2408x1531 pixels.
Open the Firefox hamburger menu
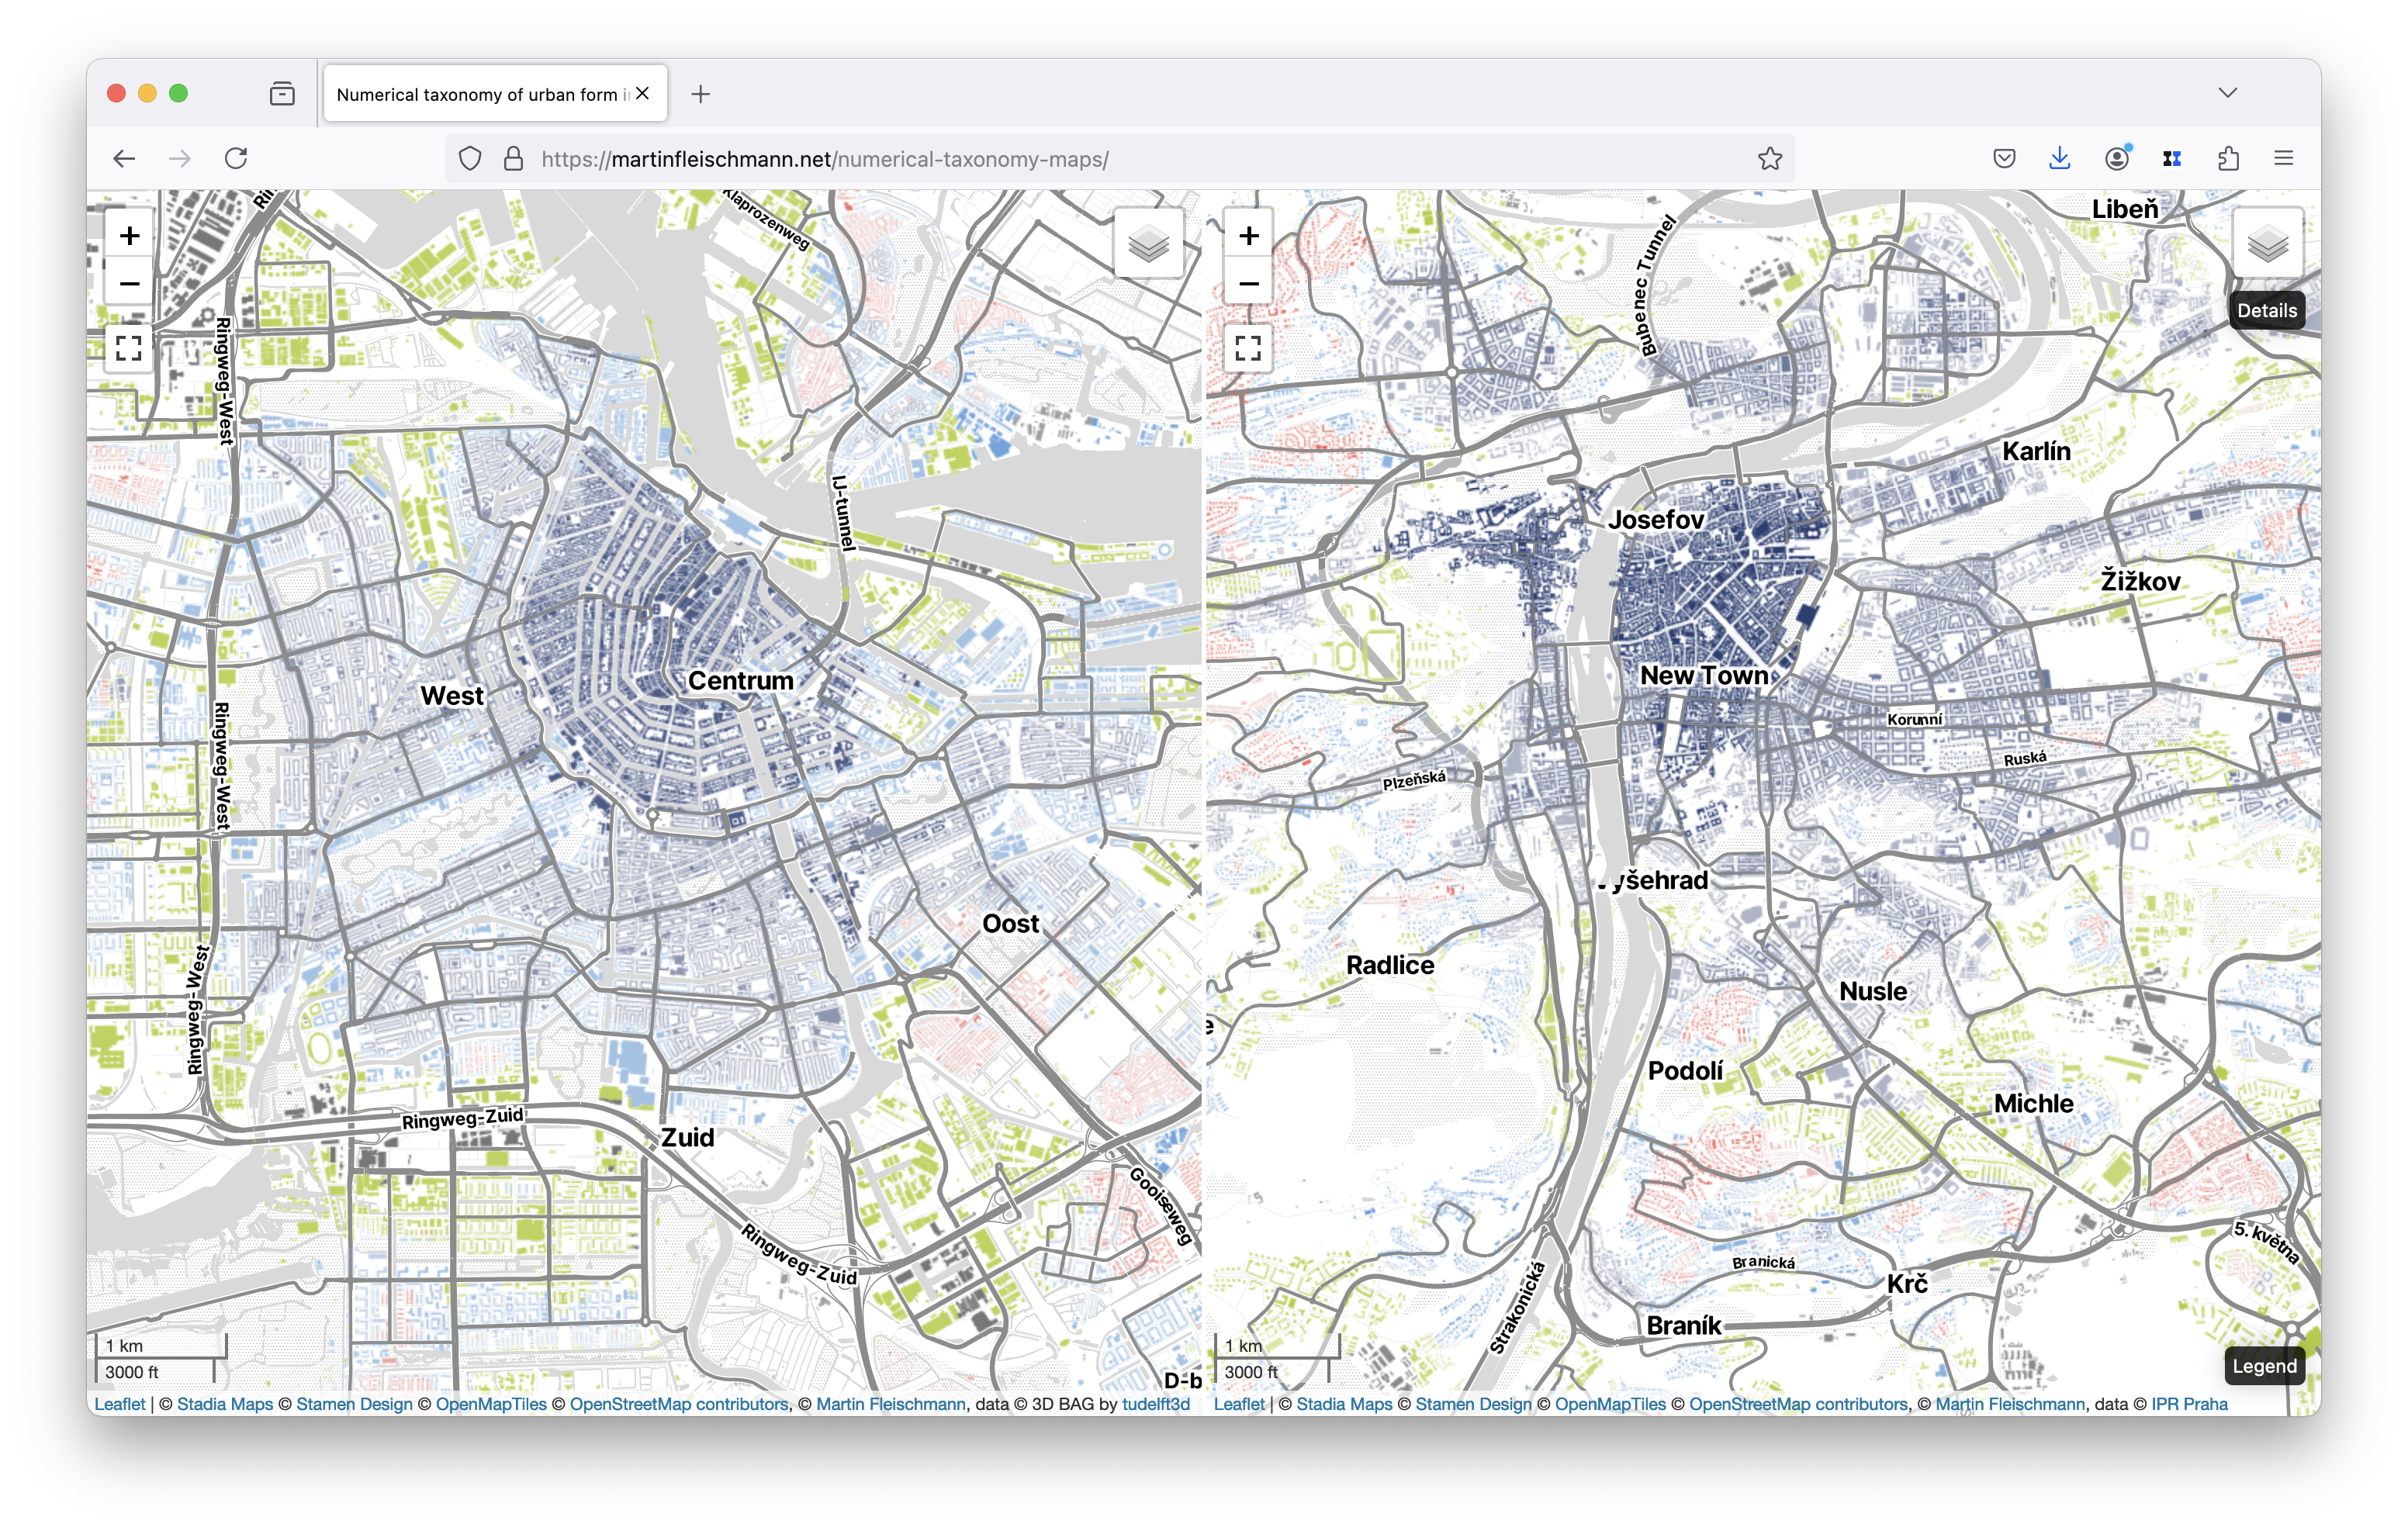point(2283,159)
